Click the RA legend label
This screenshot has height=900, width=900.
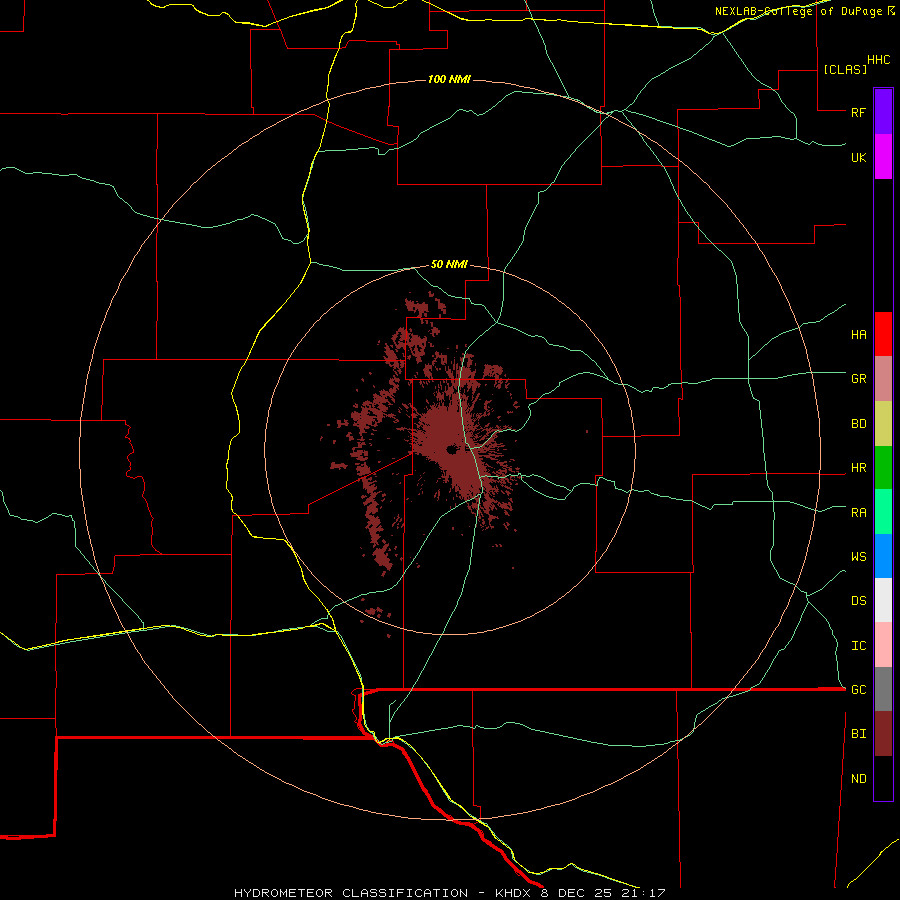pyautogui.click(x=858, y=512)
